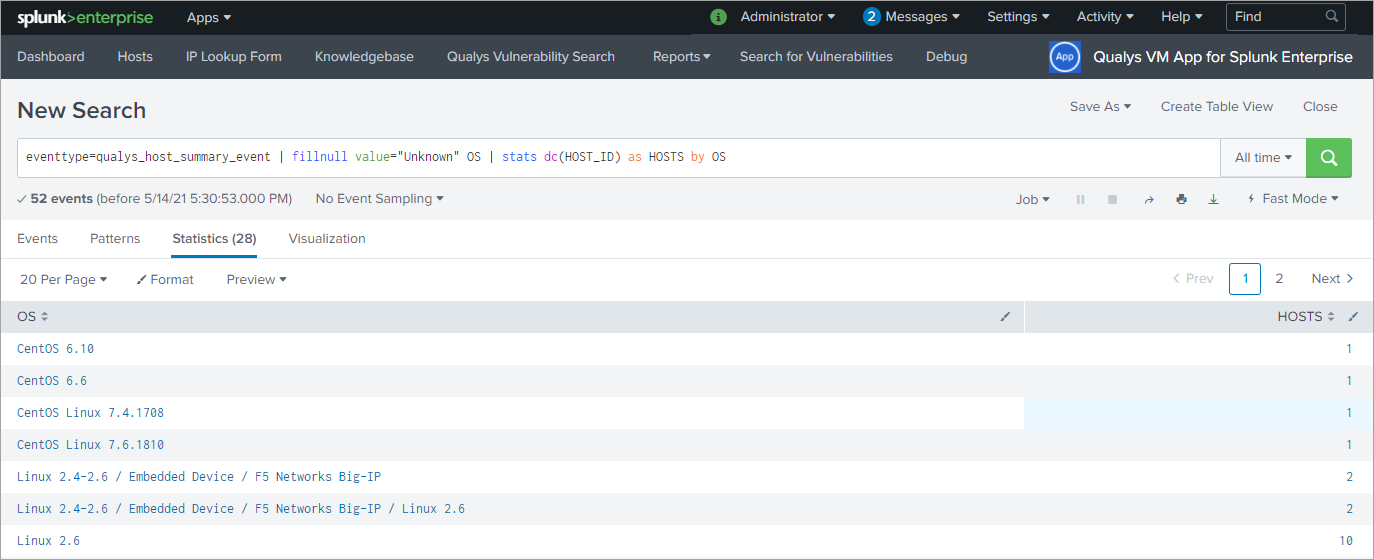Click the Next page link

tap(1333, 279)
